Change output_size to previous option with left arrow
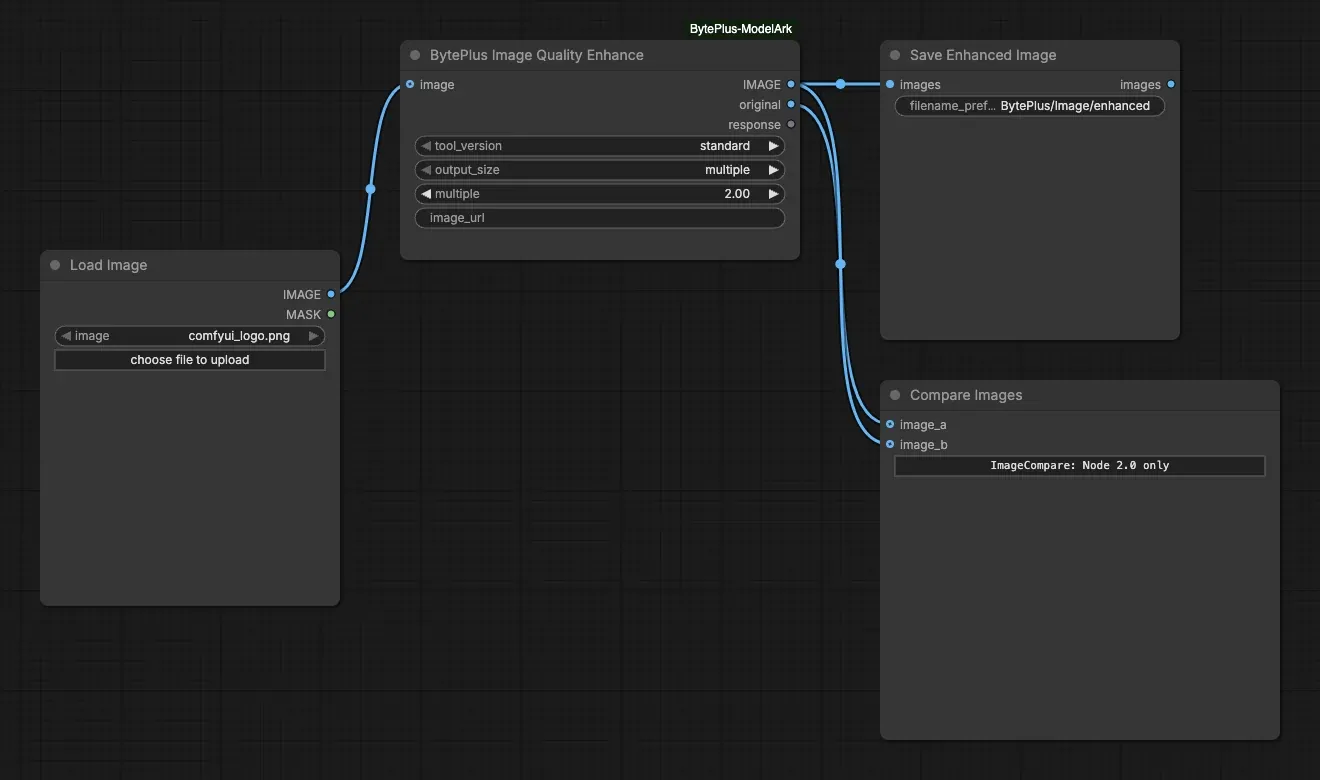The image size is (1320, 780). tap(426, 170)
